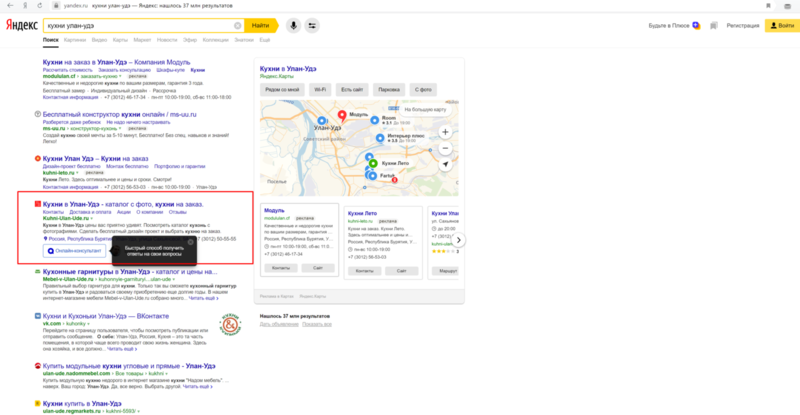Click the 'Онлайн-консультант' button
Image resolution: width=800 pixels, height=415 pixels.
point(73,251)
